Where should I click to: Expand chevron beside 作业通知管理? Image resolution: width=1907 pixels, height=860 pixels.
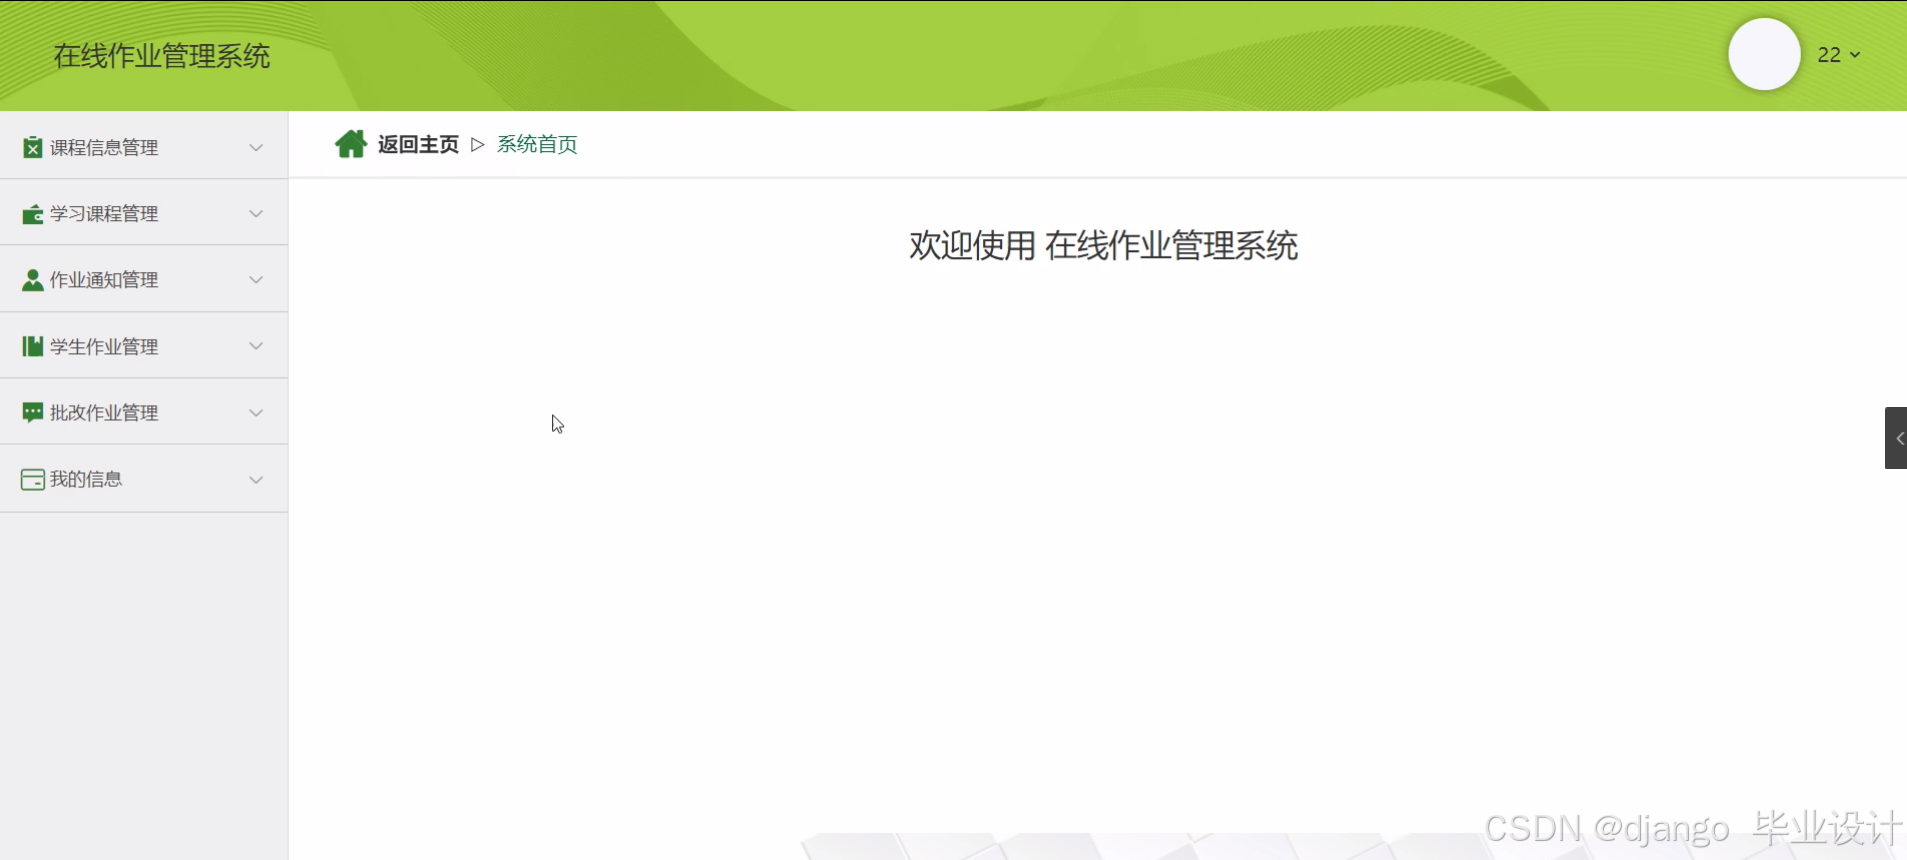256,280
